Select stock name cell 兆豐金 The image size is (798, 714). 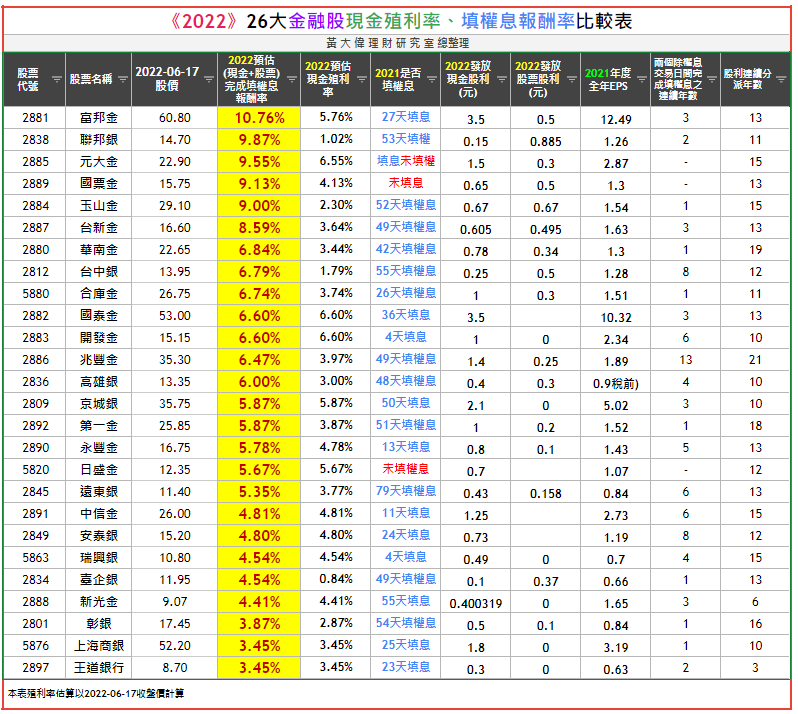[x=99, y=359]
